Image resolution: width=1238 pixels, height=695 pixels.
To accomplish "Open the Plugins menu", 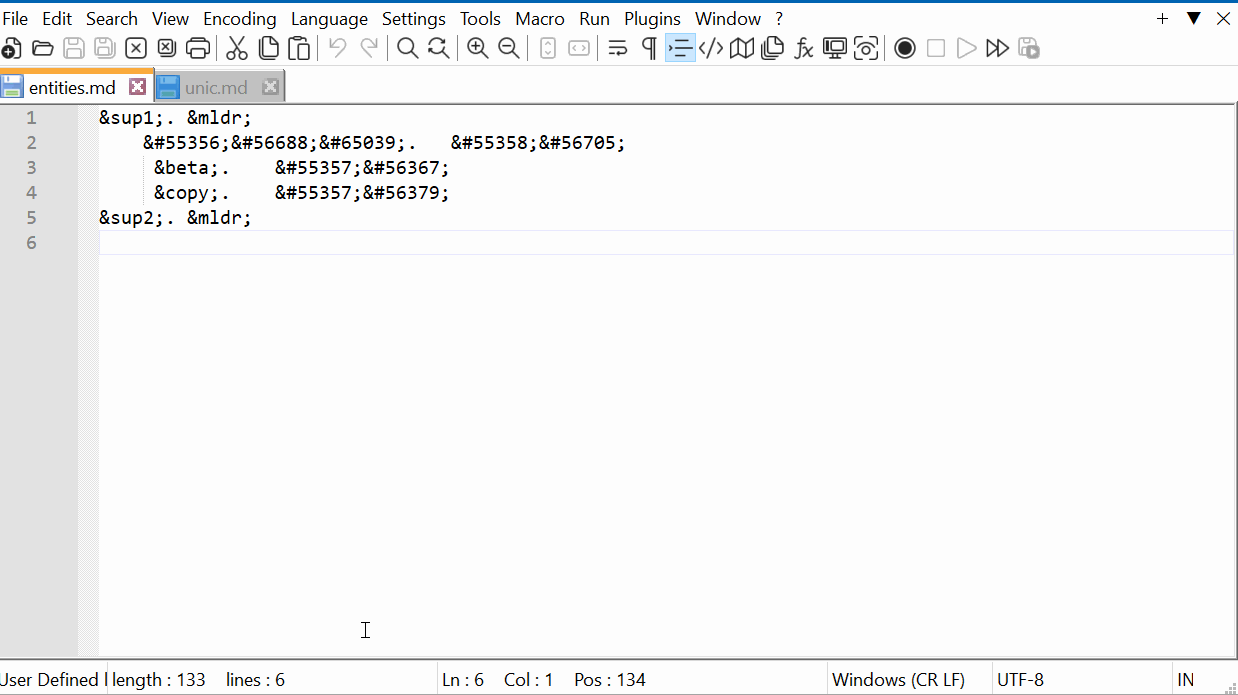I will [x=653, y=19].
